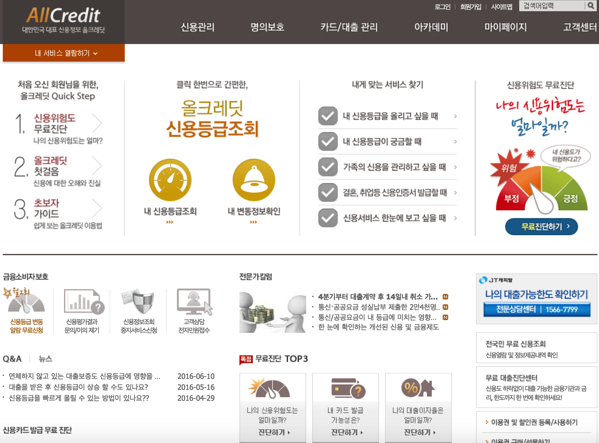
Task: Click 진단하기 under 나의 신용위험도는 얼마일까
Action: (274, 433)
